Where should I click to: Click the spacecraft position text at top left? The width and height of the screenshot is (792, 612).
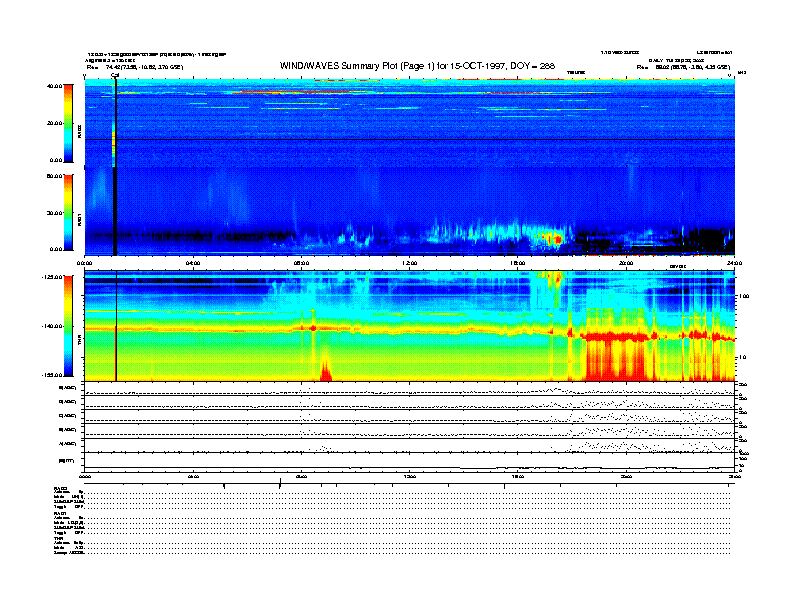pyautogui.click(x=134, y=67)
